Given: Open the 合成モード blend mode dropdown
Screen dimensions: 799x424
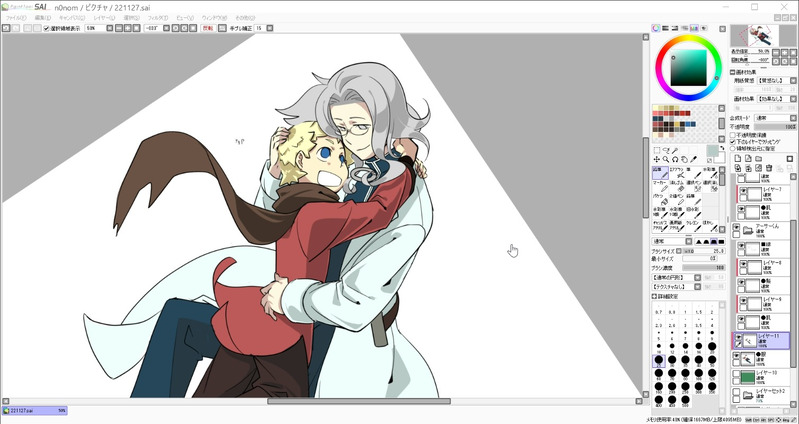Looking at the screenshot, I should pyautogui.click(x=793, y=118).
